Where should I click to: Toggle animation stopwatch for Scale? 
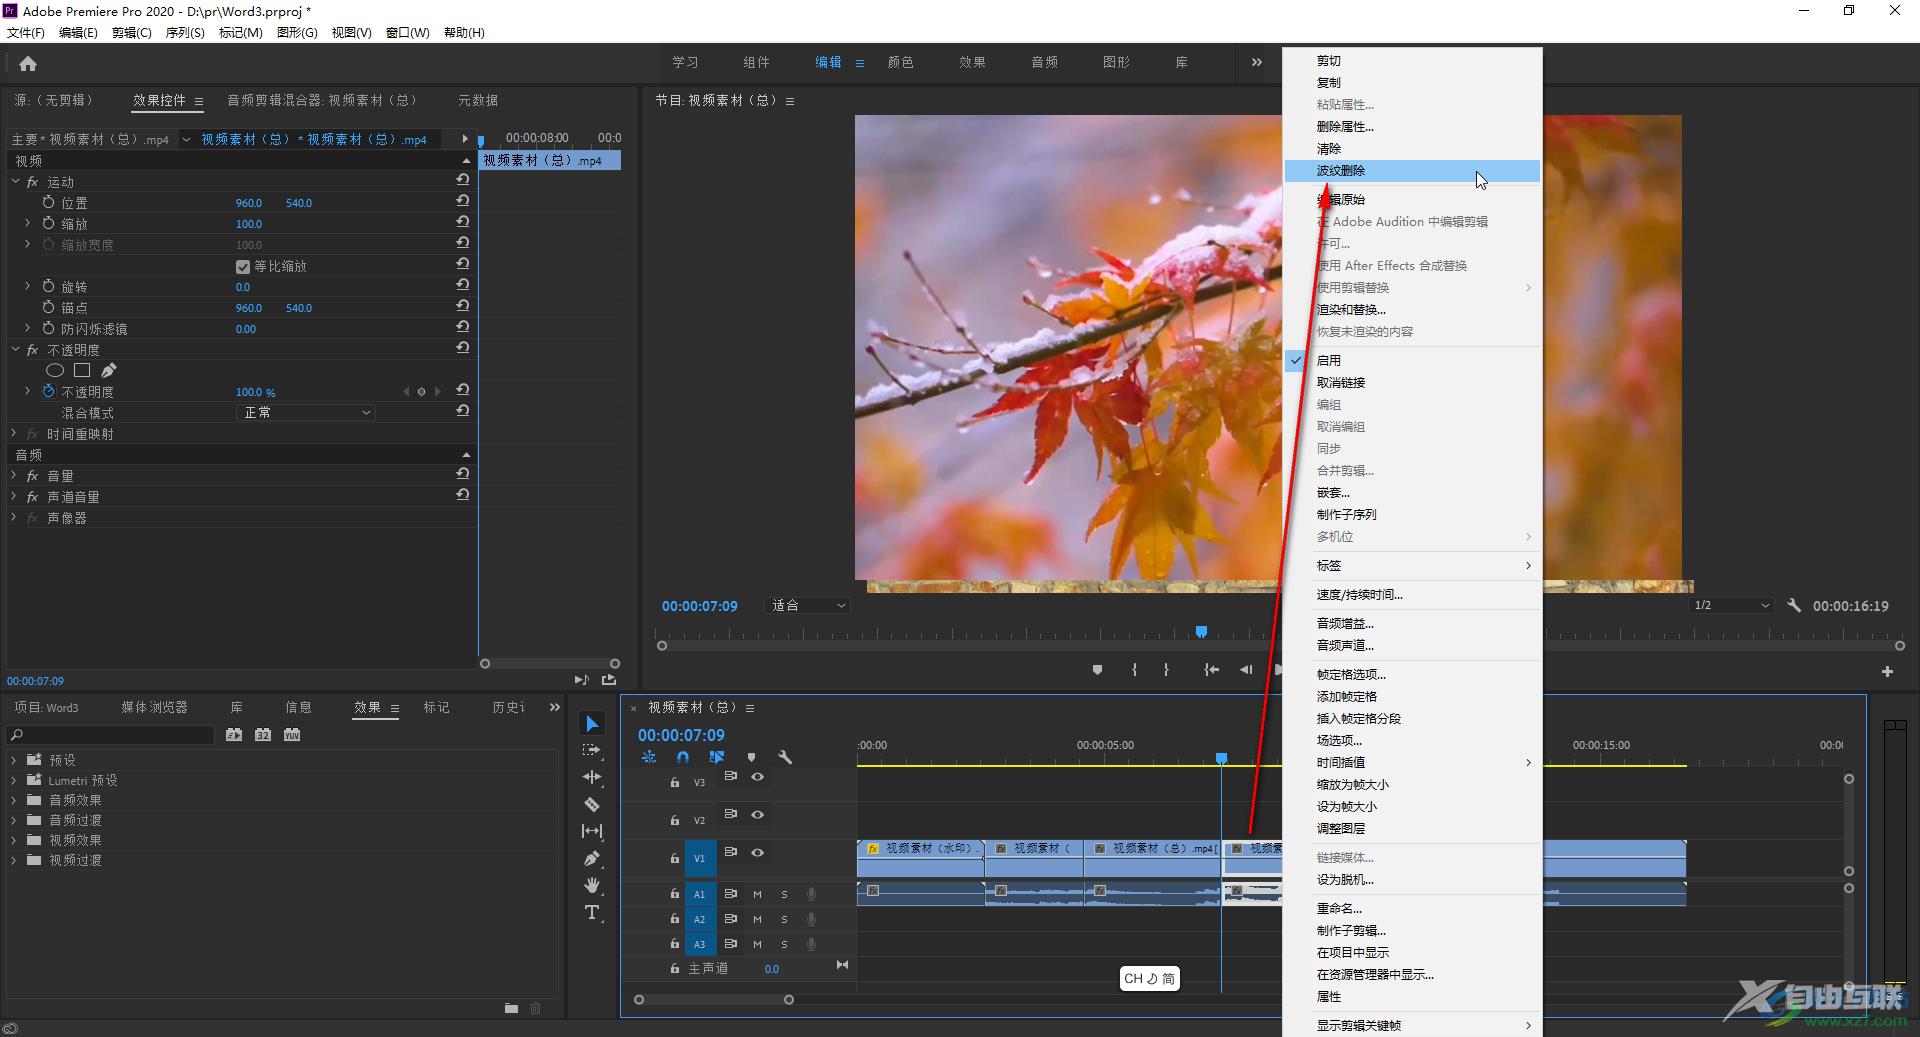48,223
